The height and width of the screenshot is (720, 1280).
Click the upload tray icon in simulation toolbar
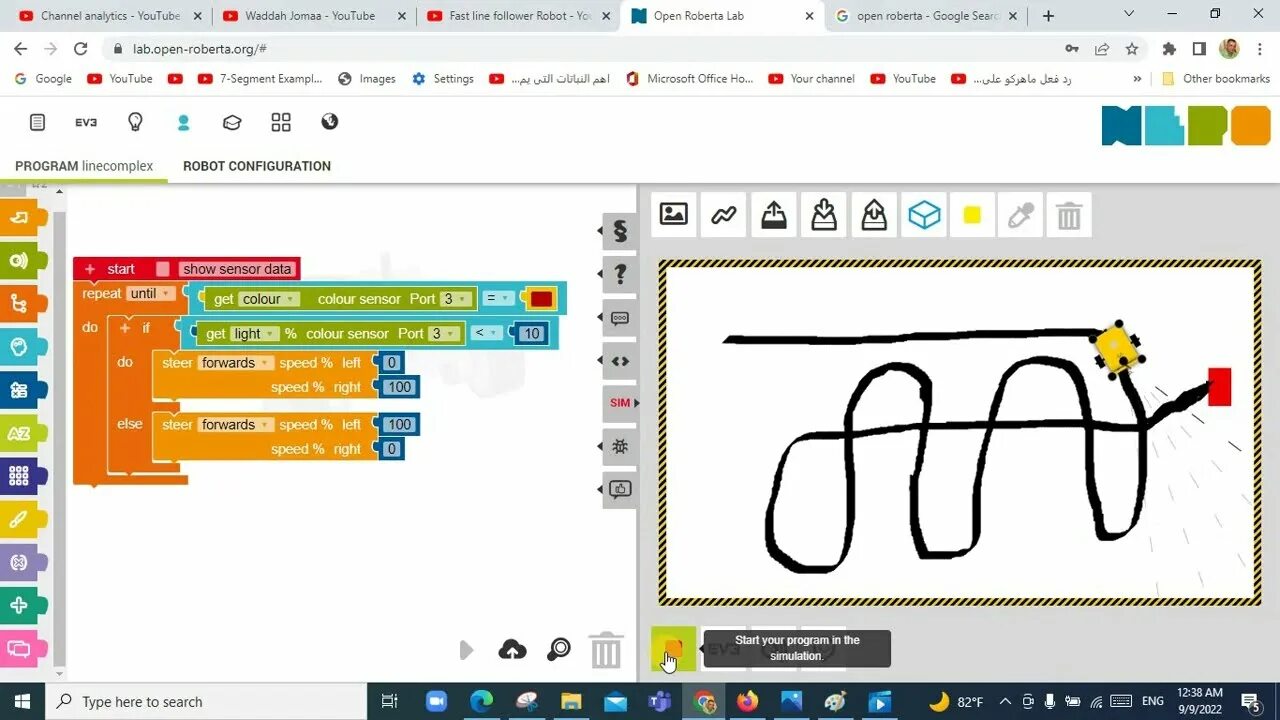pos(774,214)
